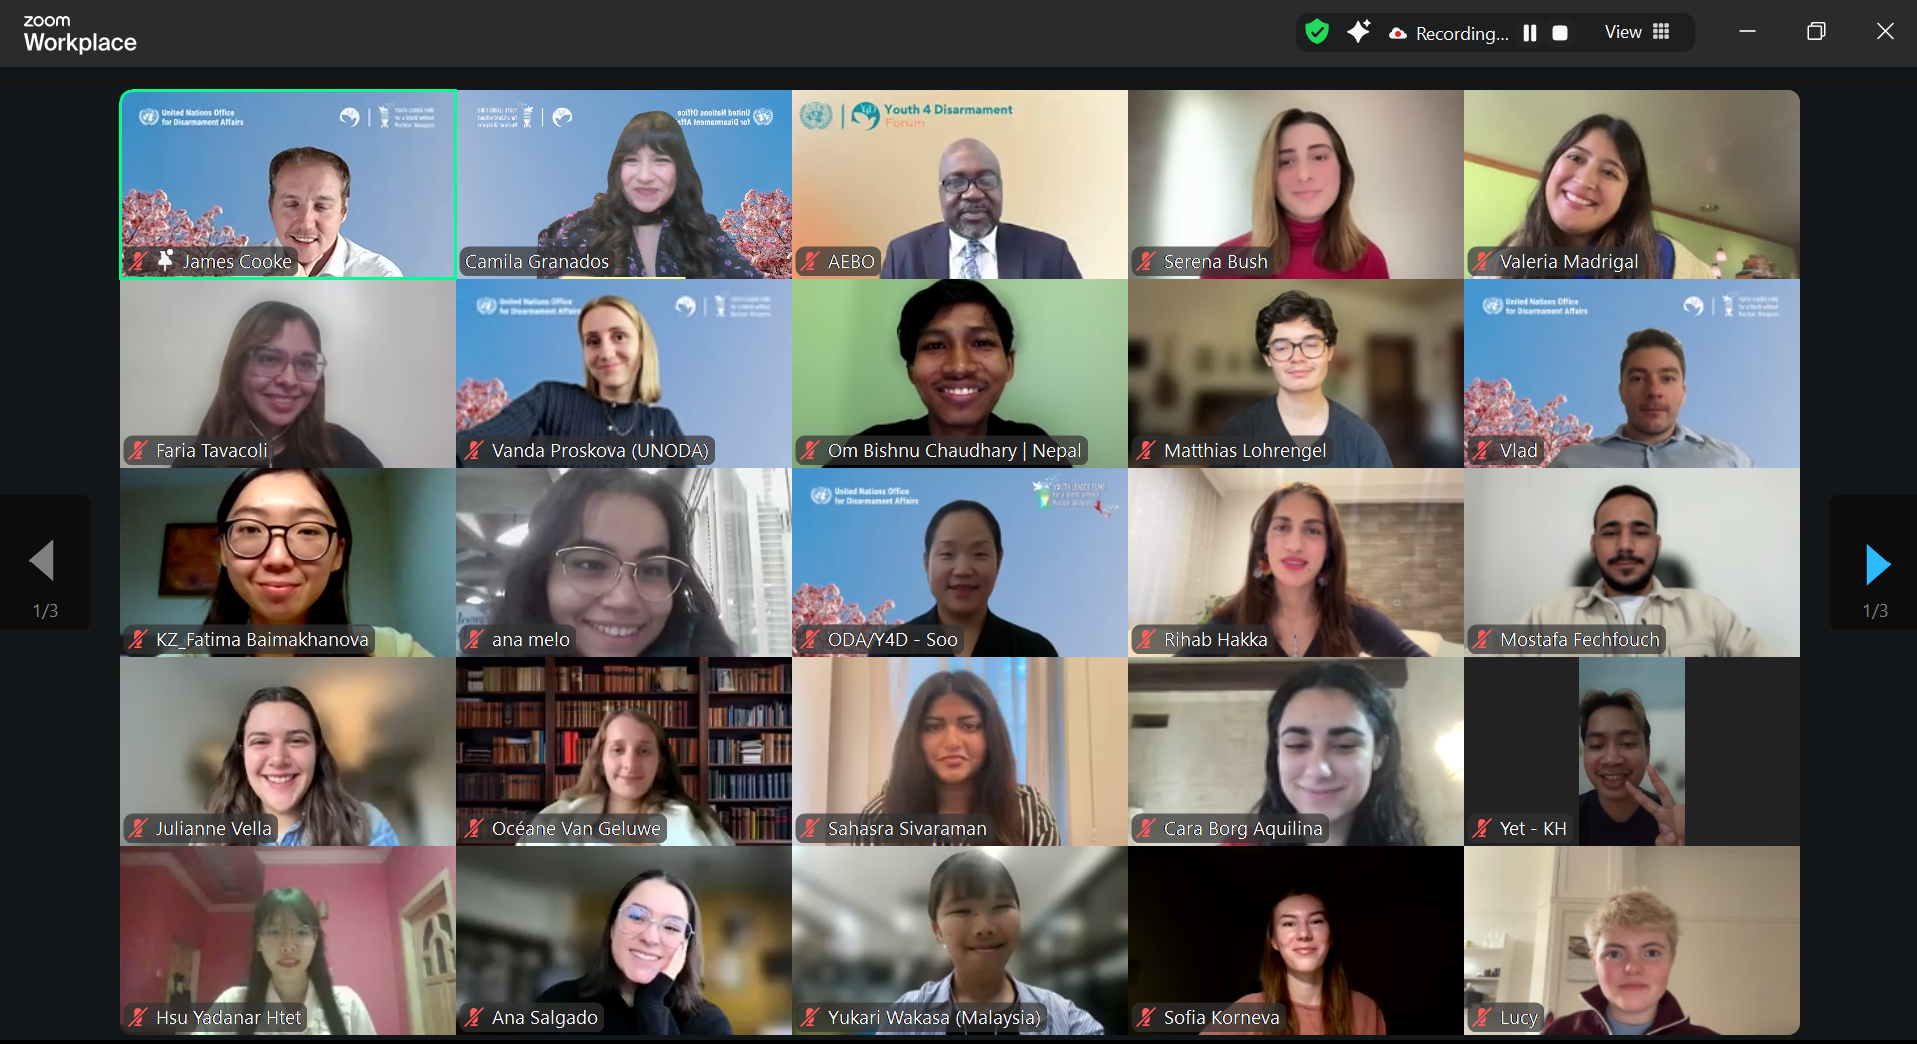Image resolution: width=1917 pixels, height=1044 pixels.
Task: Go to next gallery page arrow
Action: coord(1876,564)
